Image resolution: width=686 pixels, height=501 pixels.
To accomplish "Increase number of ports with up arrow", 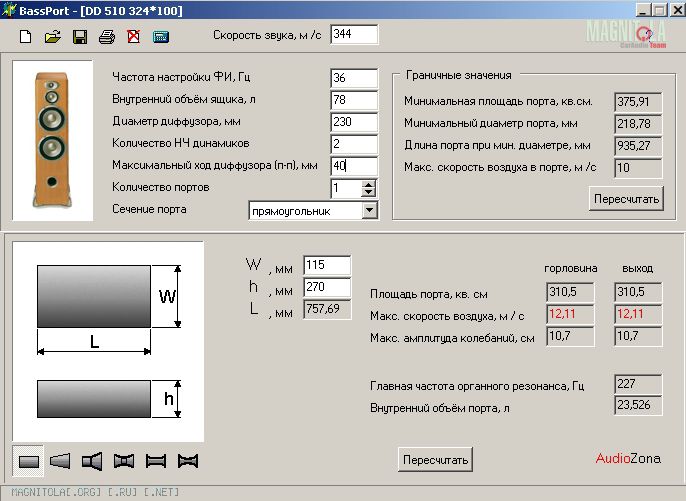I will pyautogui.click(x=369, y=185).
